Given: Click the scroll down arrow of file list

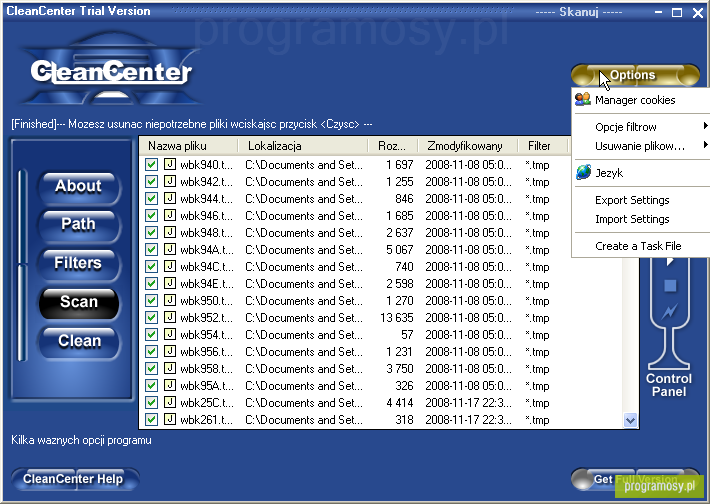Looking at the screenshot, I should pyautogui.click(x=630, y=420).
